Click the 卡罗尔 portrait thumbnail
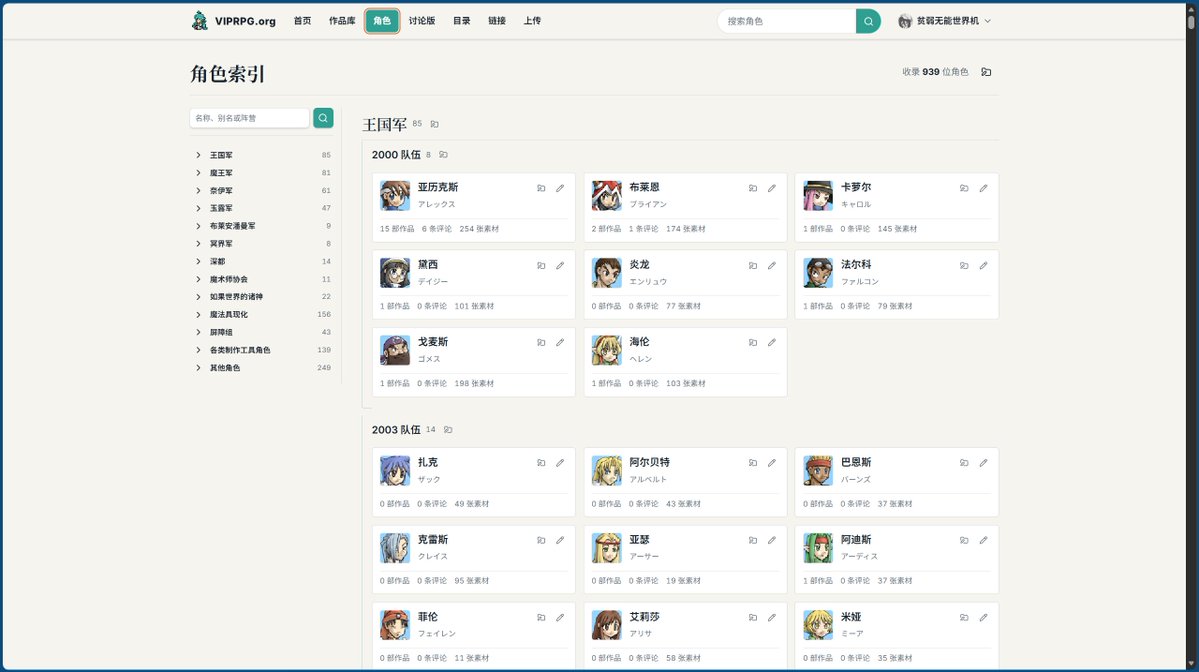The height and width of the screenshot is (672, 1199). [818, 196]
